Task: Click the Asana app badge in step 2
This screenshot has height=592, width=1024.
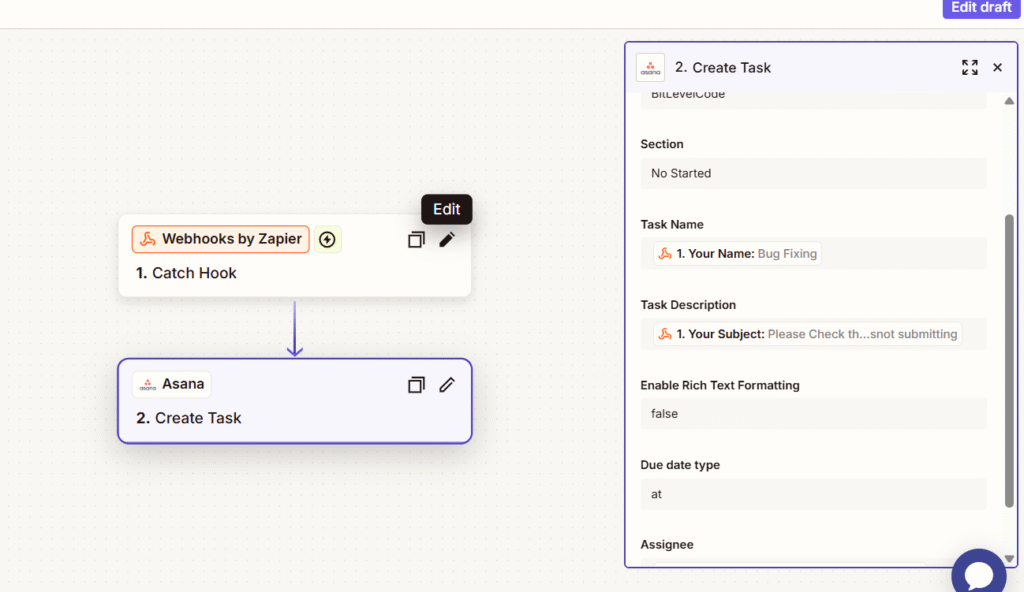Action: click(172, 384)
